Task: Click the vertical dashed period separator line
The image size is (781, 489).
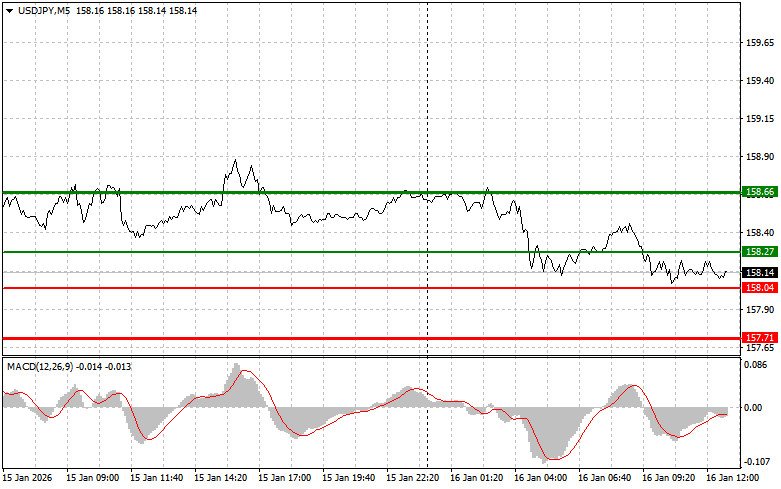Action: 427,200
